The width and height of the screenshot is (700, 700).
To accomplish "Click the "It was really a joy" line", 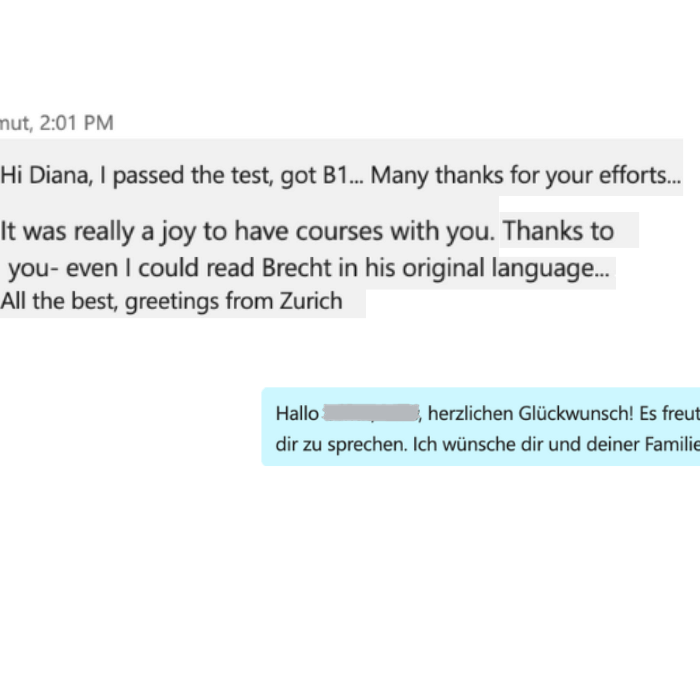I will point(92,232).
